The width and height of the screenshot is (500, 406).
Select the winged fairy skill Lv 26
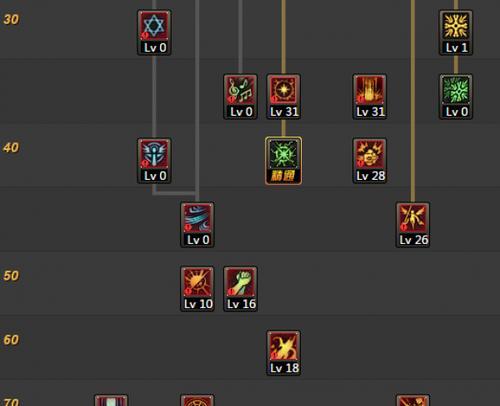pos(413,225)
